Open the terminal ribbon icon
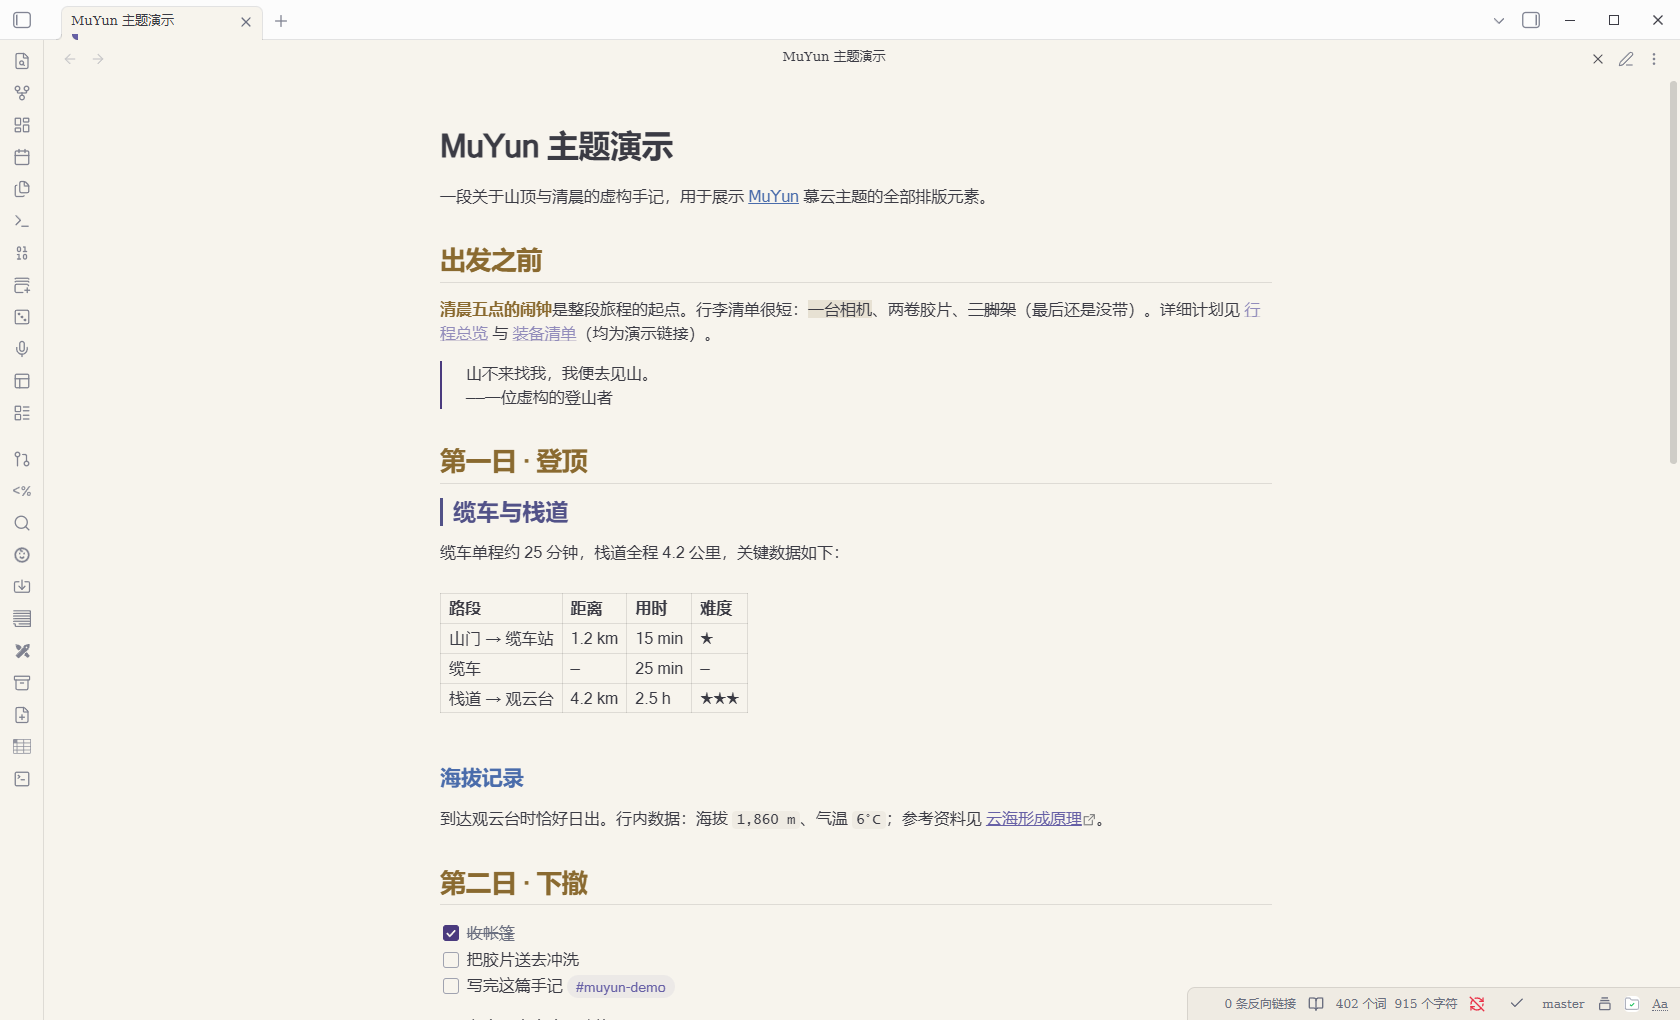Viewport: 1680px width, 1020px height. (x=22, y=779)
